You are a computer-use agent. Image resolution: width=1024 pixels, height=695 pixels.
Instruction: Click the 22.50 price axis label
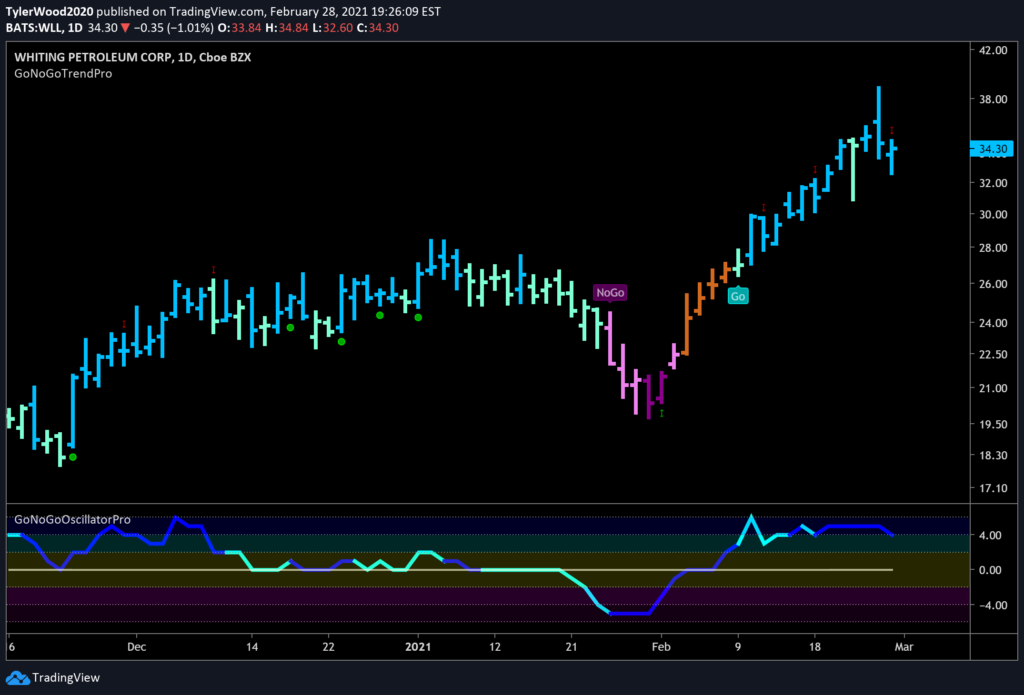[993, 355]
